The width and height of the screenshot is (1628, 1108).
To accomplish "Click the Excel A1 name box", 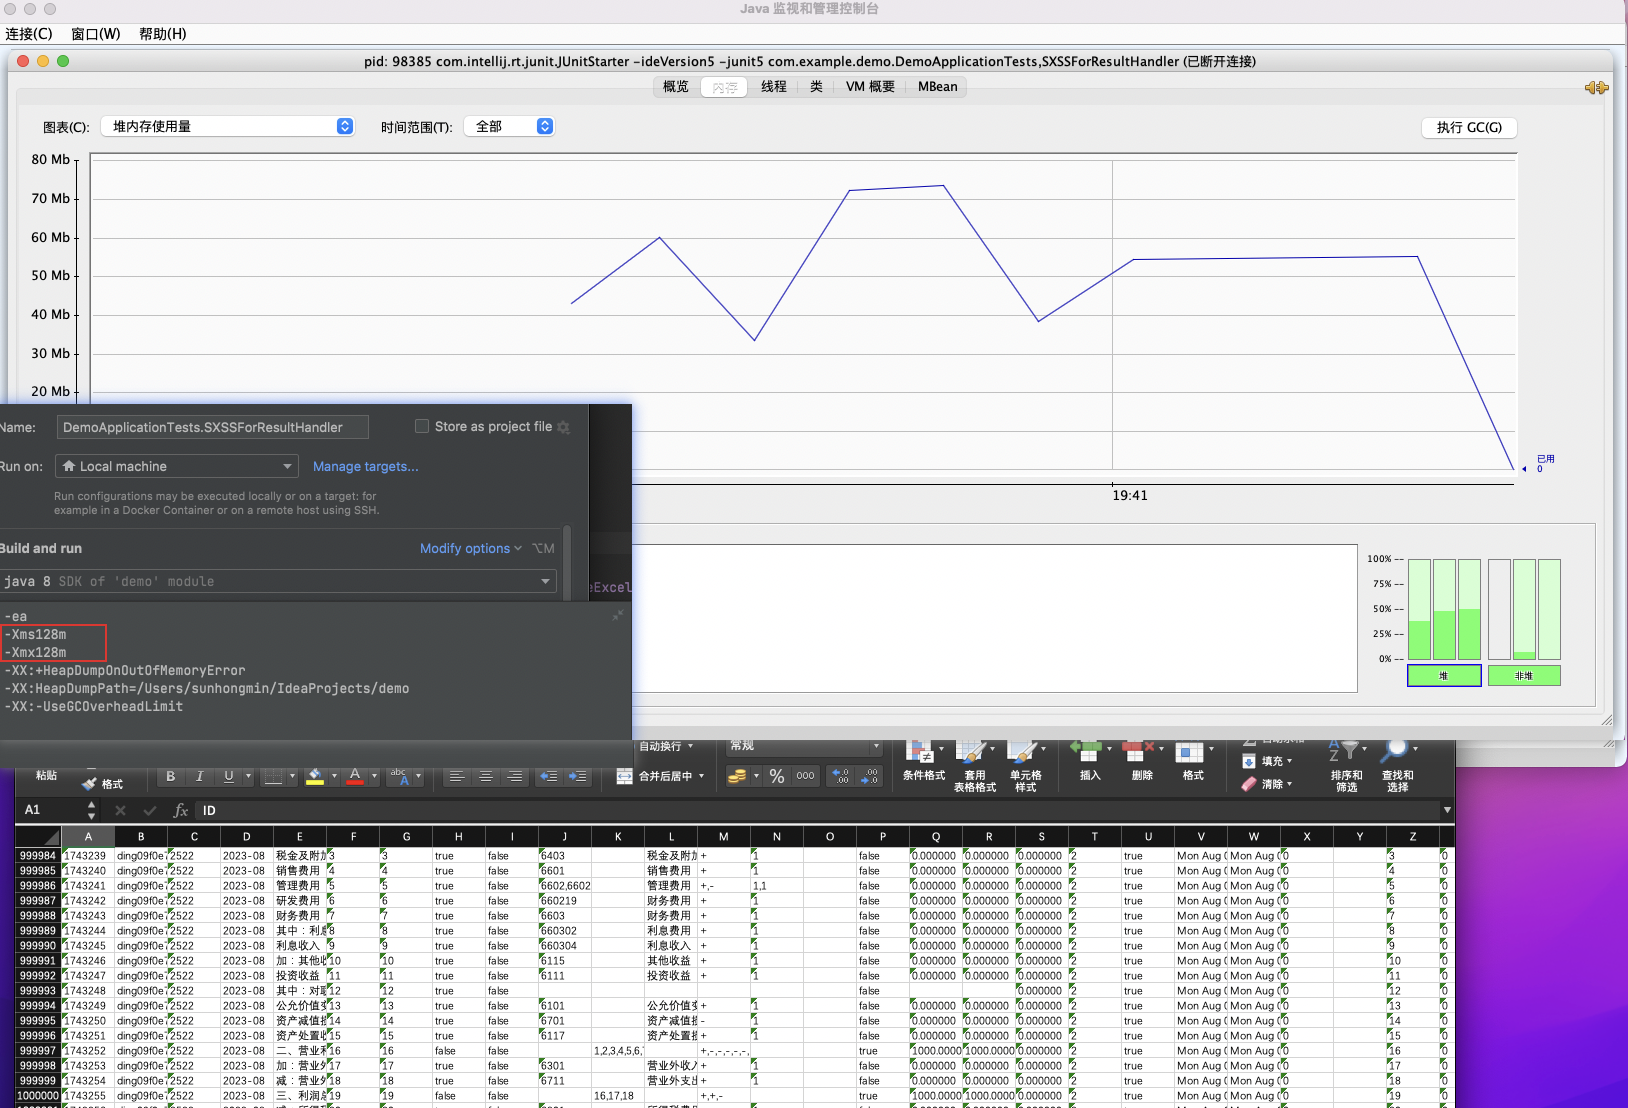I will tap(52, 810).
